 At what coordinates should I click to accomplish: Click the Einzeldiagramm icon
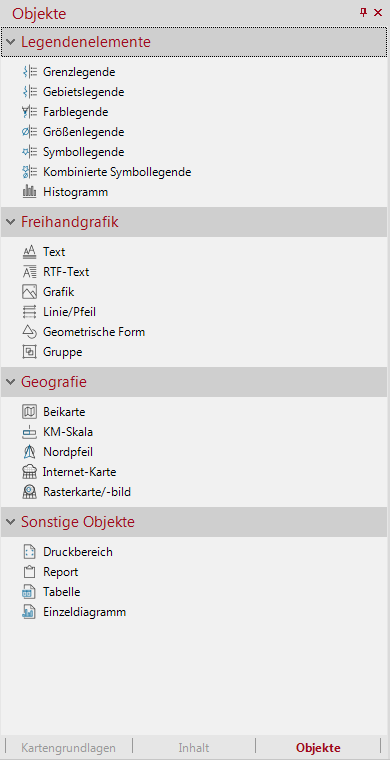coord(30,612)
